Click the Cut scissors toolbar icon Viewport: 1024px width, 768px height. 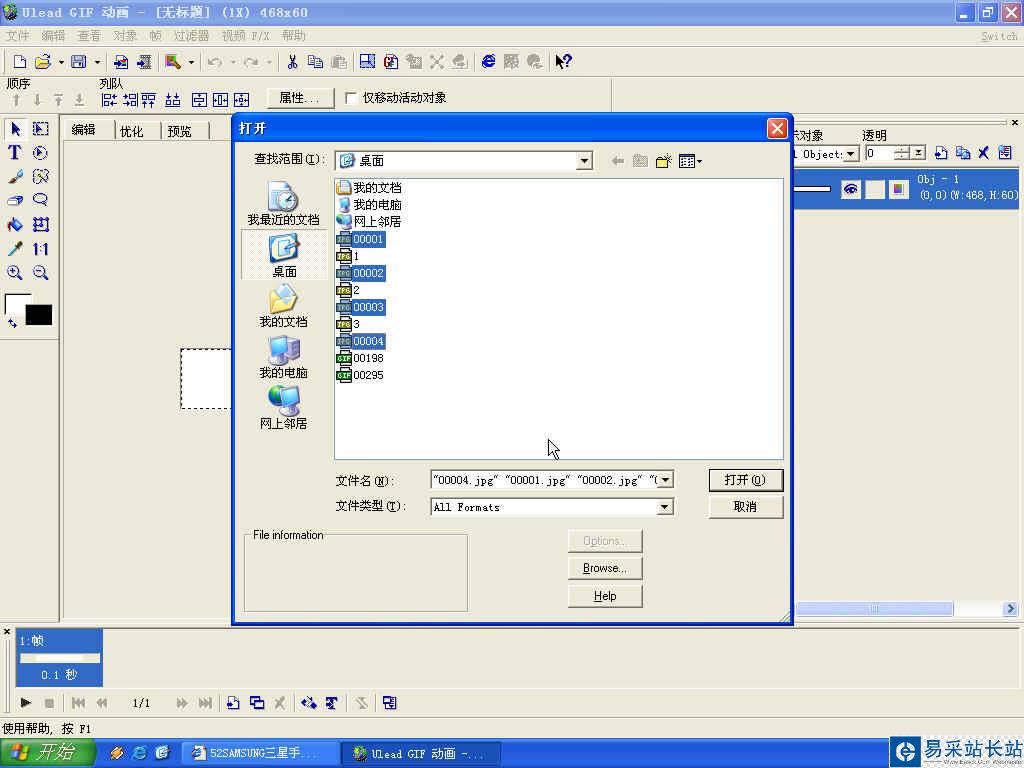292,61
